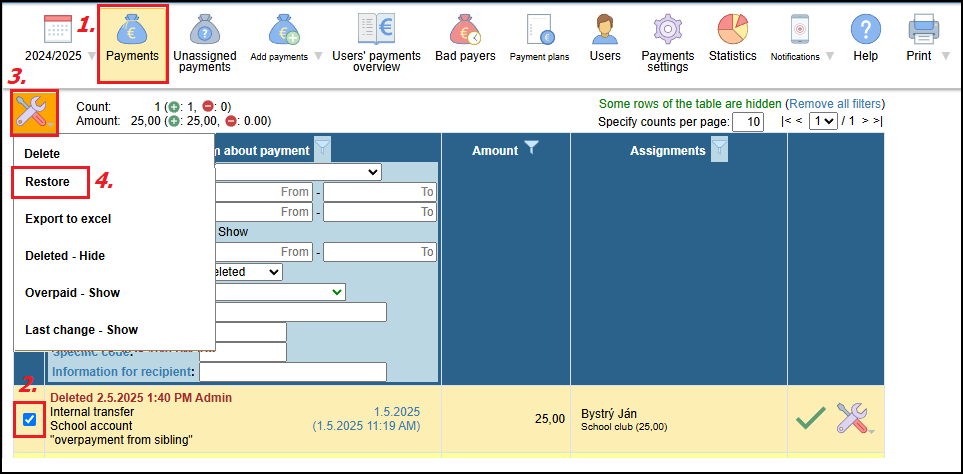Open the Help question mark icon
The image size is (963, 474).
(865, 30)
